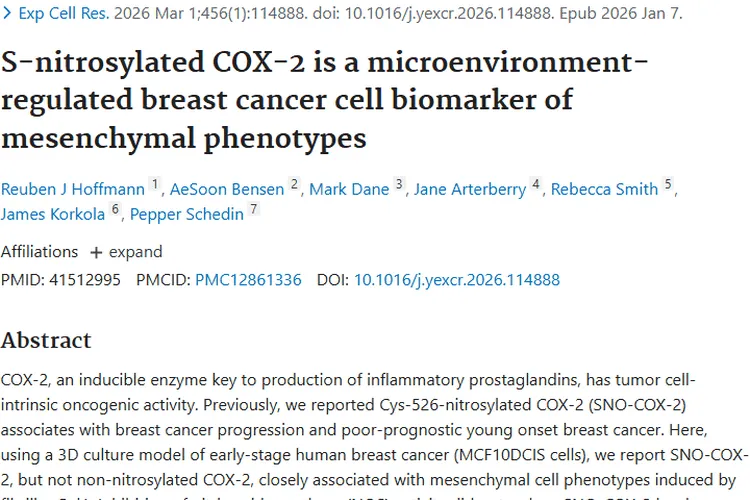
Task: Click affiliation superscript 3 after Dane
Action: pos(399,185)
